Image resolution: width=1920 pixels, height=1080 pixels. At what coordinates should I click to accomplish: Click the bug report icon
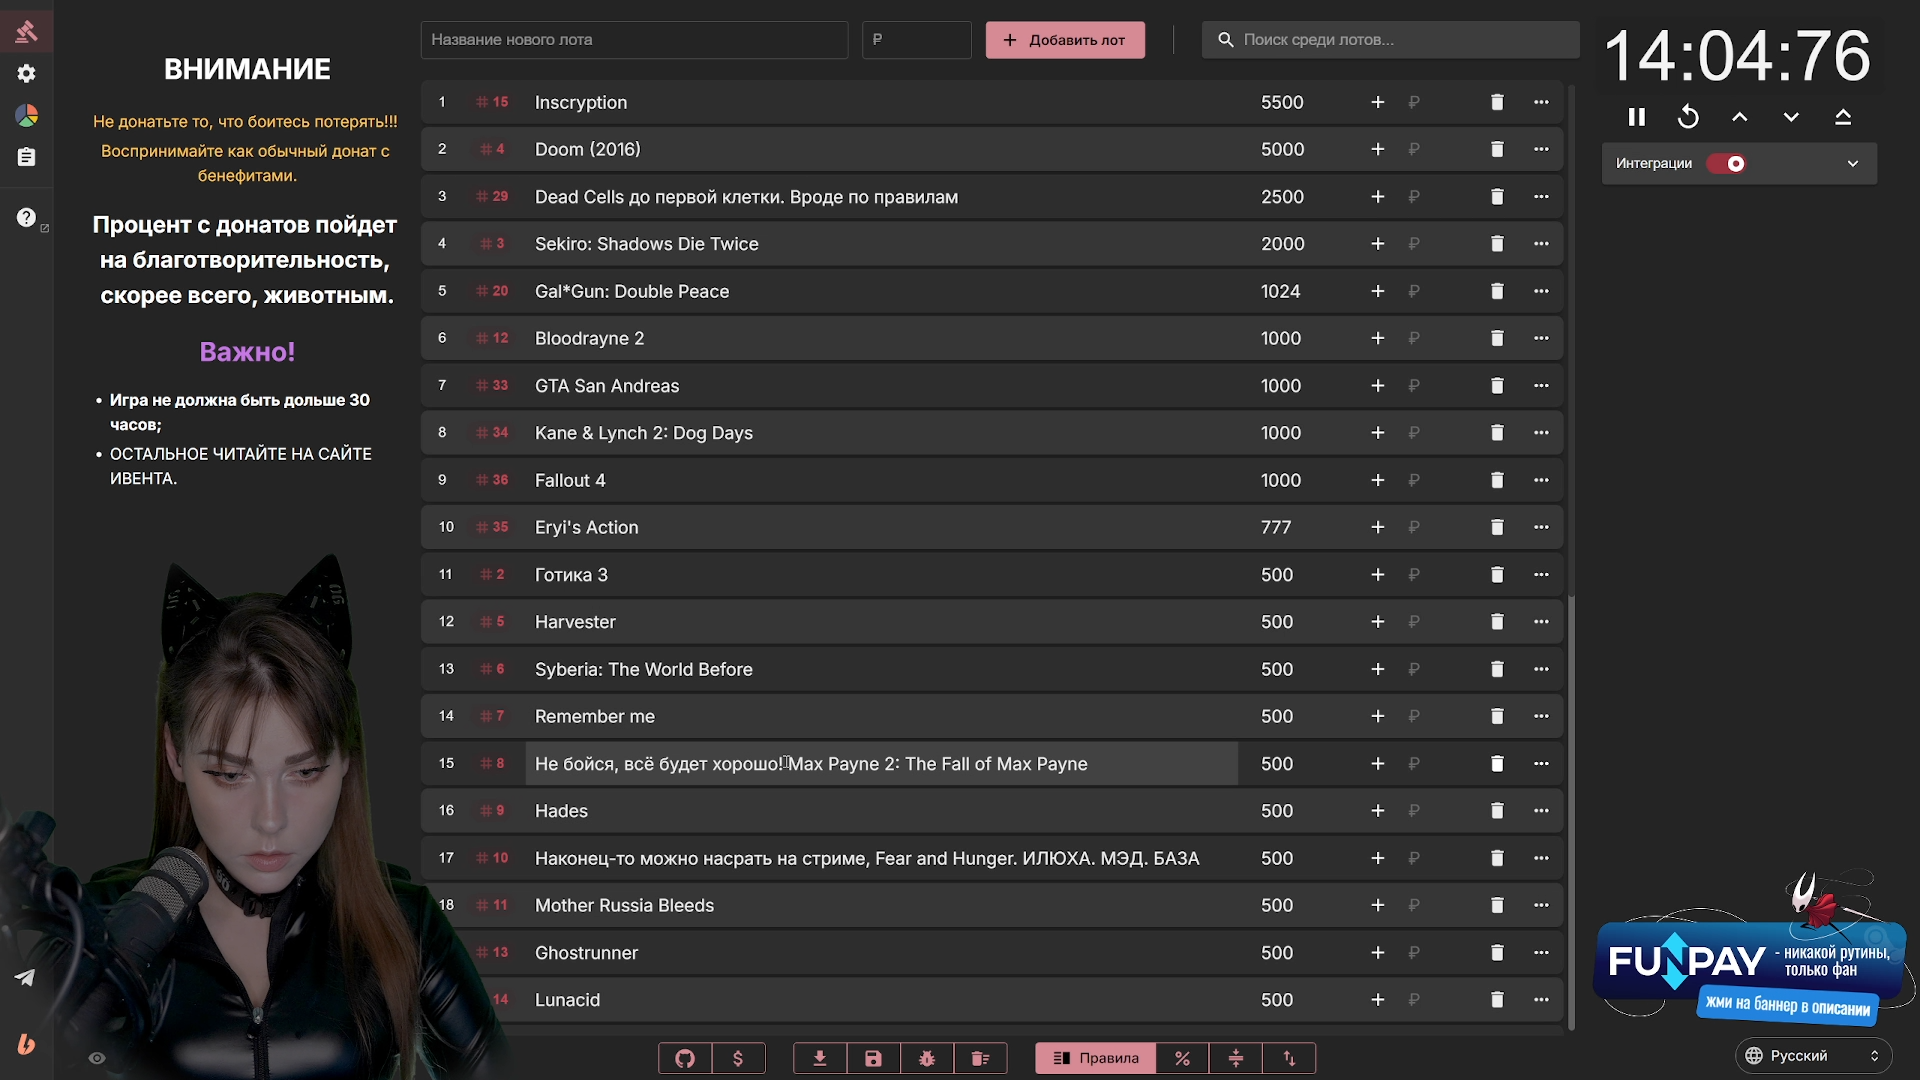927,1058
